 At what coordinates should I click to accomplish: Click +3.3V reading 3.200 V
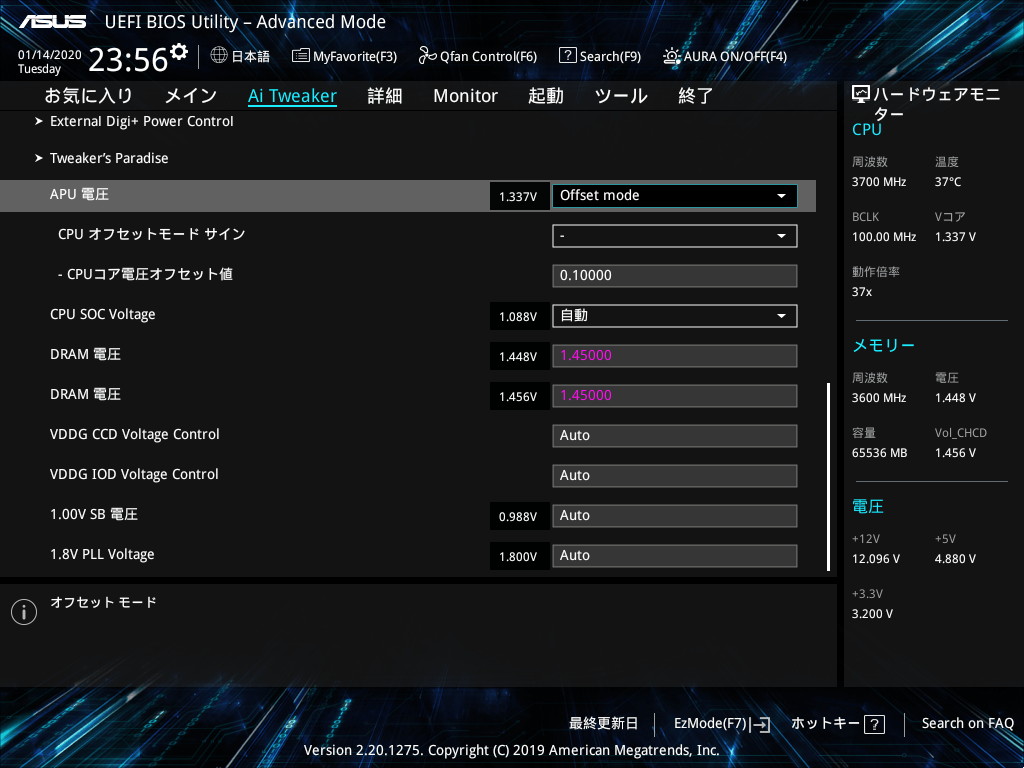872,614
